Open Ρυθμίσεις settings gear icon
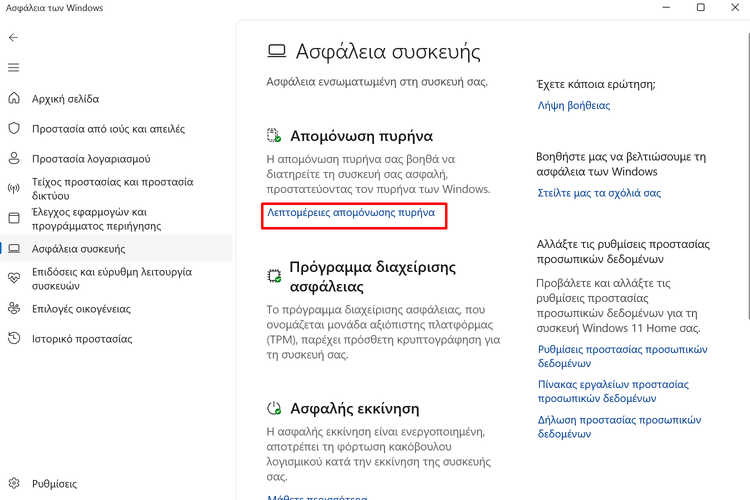 coord(14,484)
